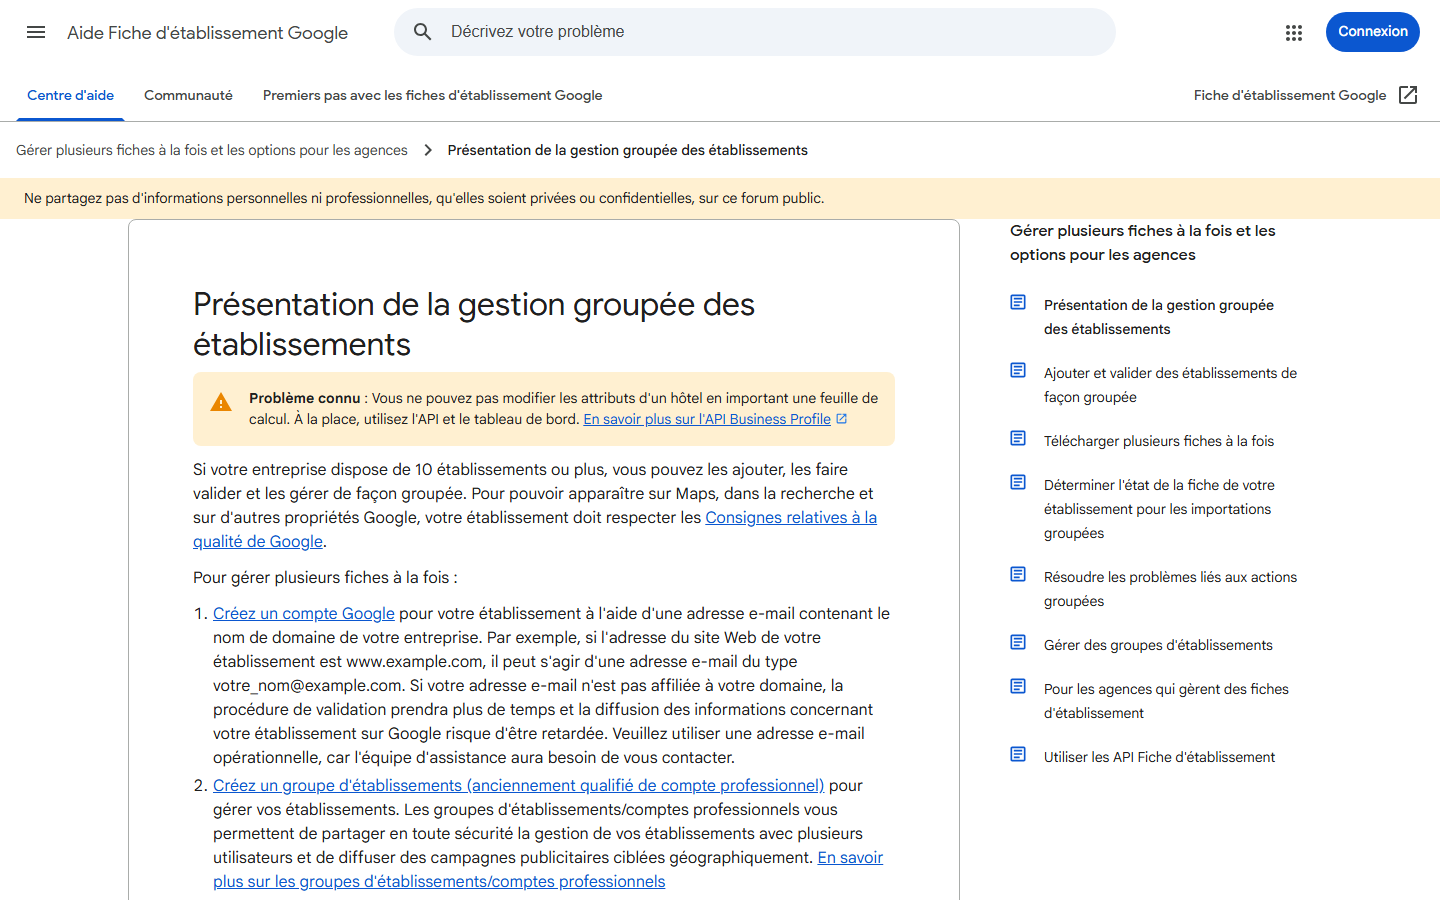Click the text Pour gérer plusieurs fiches à la fois
This screenshot has width=1440, height=900.
[325, 577]
